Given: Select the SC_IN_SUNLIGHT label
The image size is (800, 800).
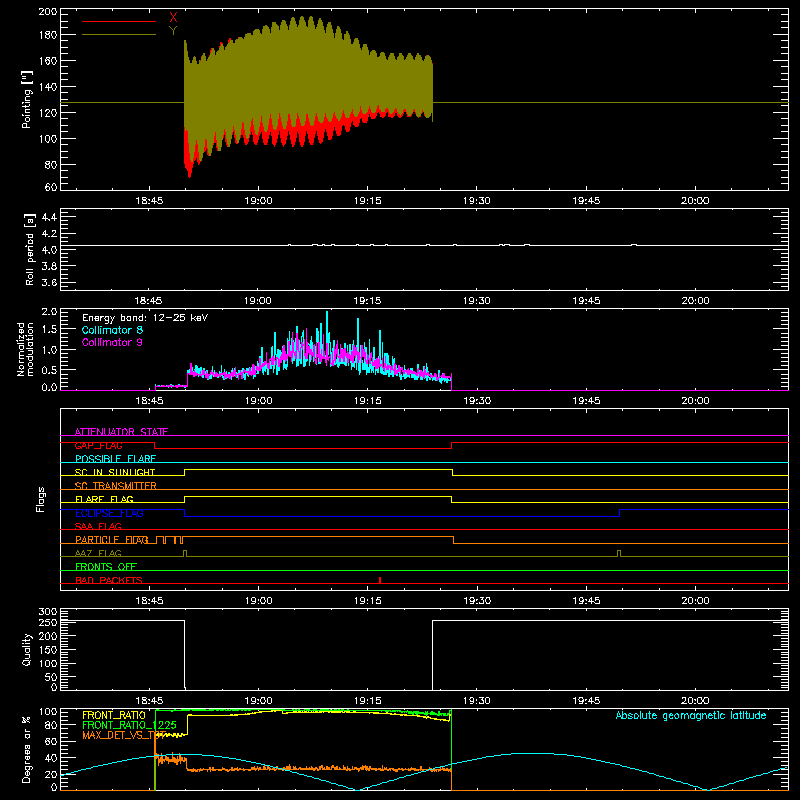Looking at the screenshot, I should (115, 472).
